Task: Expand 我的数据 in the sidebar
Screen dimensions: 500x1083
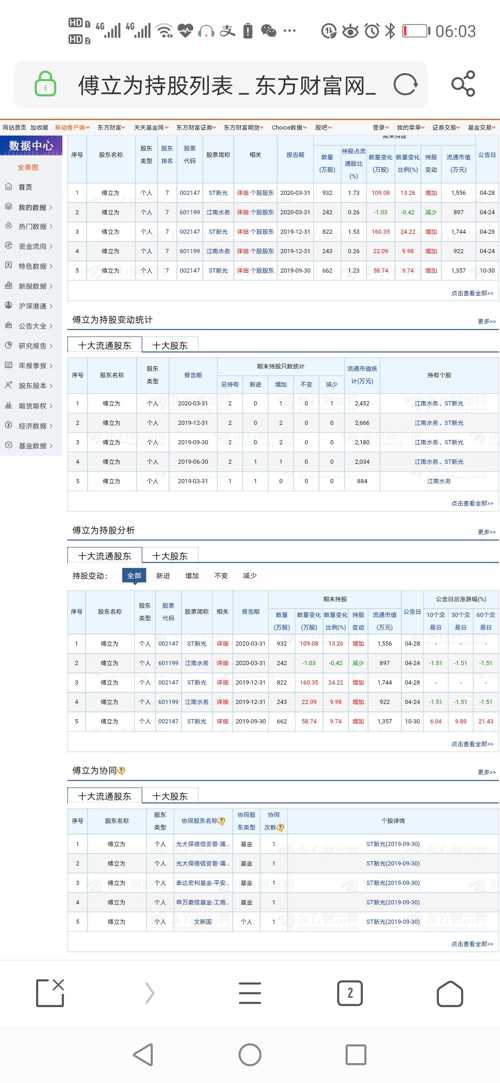Action: click(x=29, y=207)
